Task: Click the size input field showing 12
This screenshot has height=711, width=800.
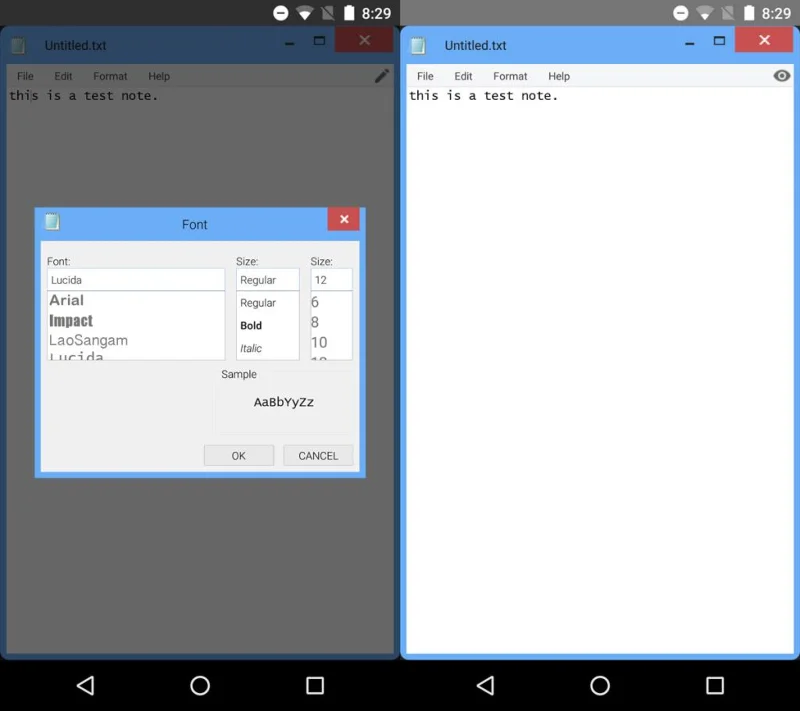Action: point(331,280)
